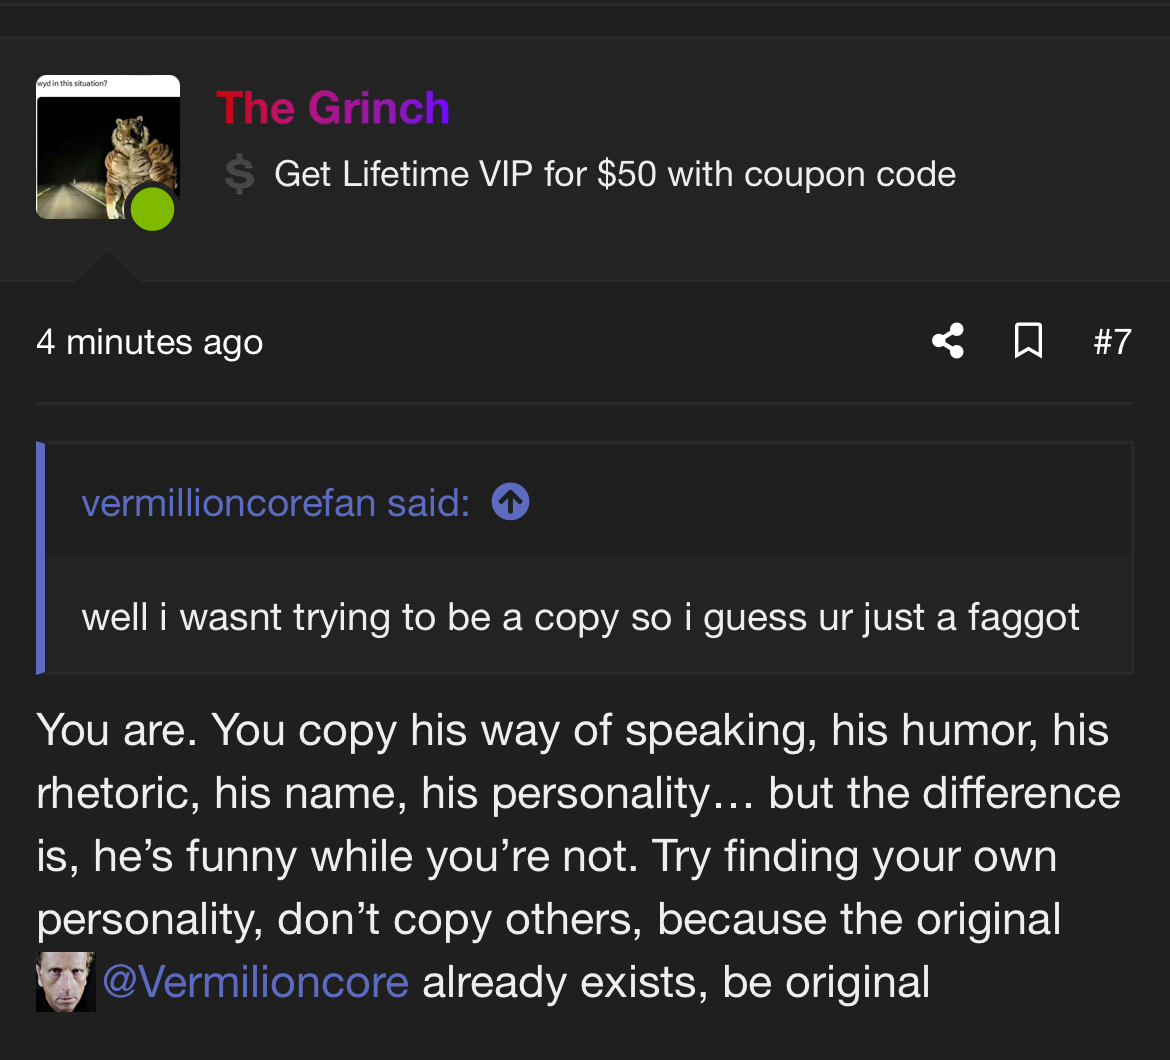The image size is (1170, 1060).
Task: Open The Grinch's profile username link
Action: pyautogui.click(x=332, y=108)
